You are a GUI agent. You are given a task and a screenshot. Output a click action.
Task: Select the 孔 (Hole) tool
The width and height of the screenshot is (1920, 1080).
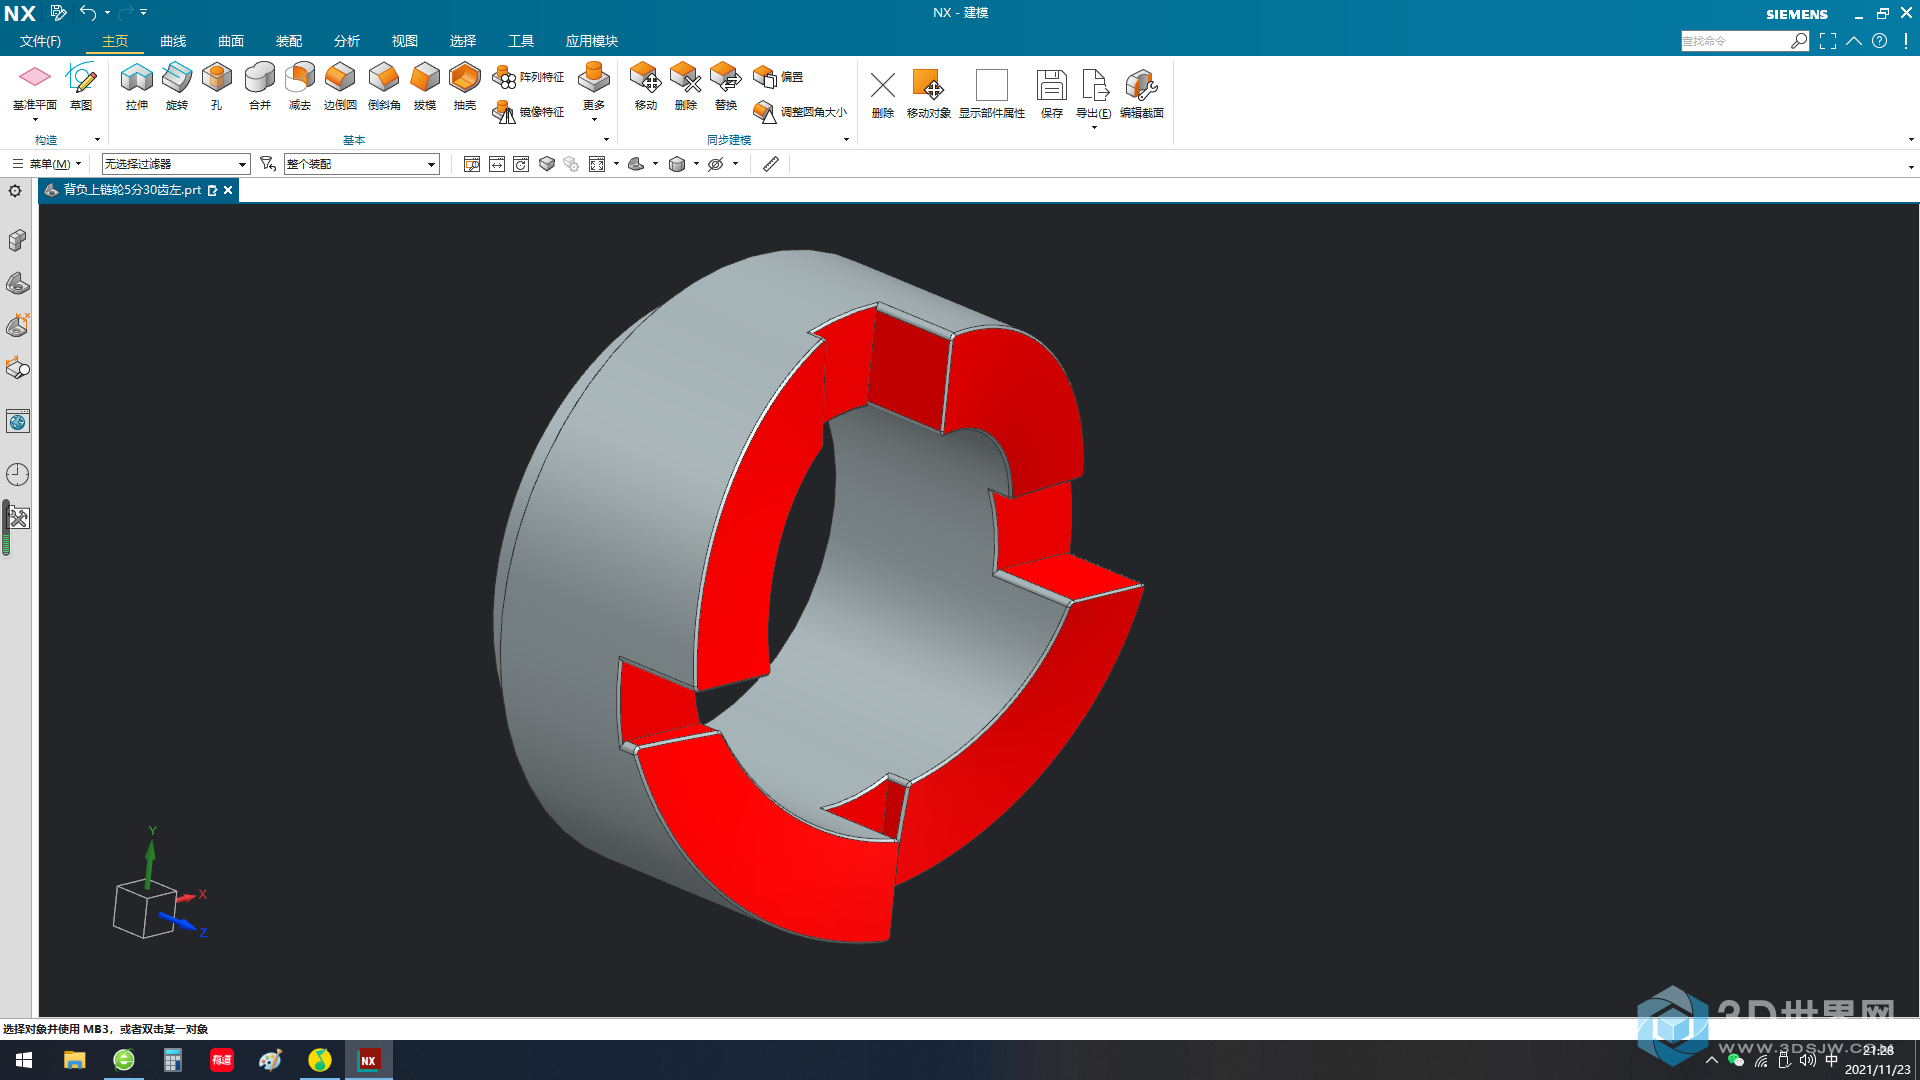pos(216,86)
